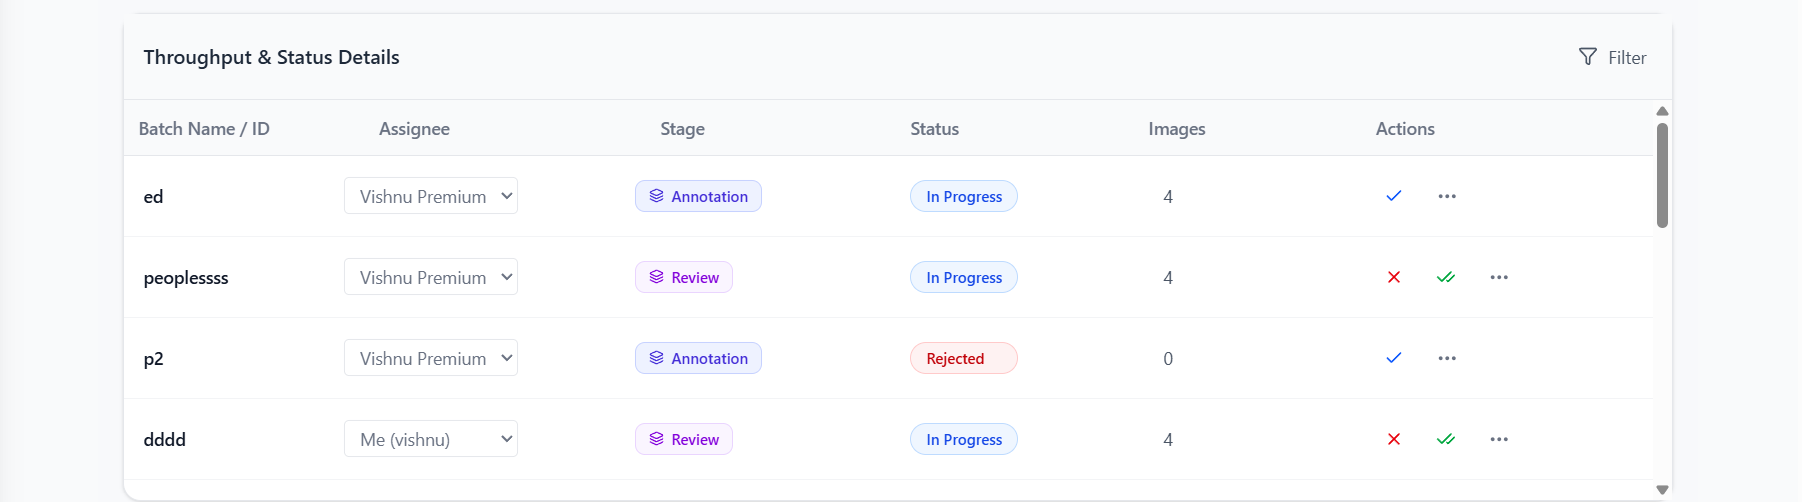Open more options for batch dddd
This screenshot has width=1802, height=502.
[1499, 439]
